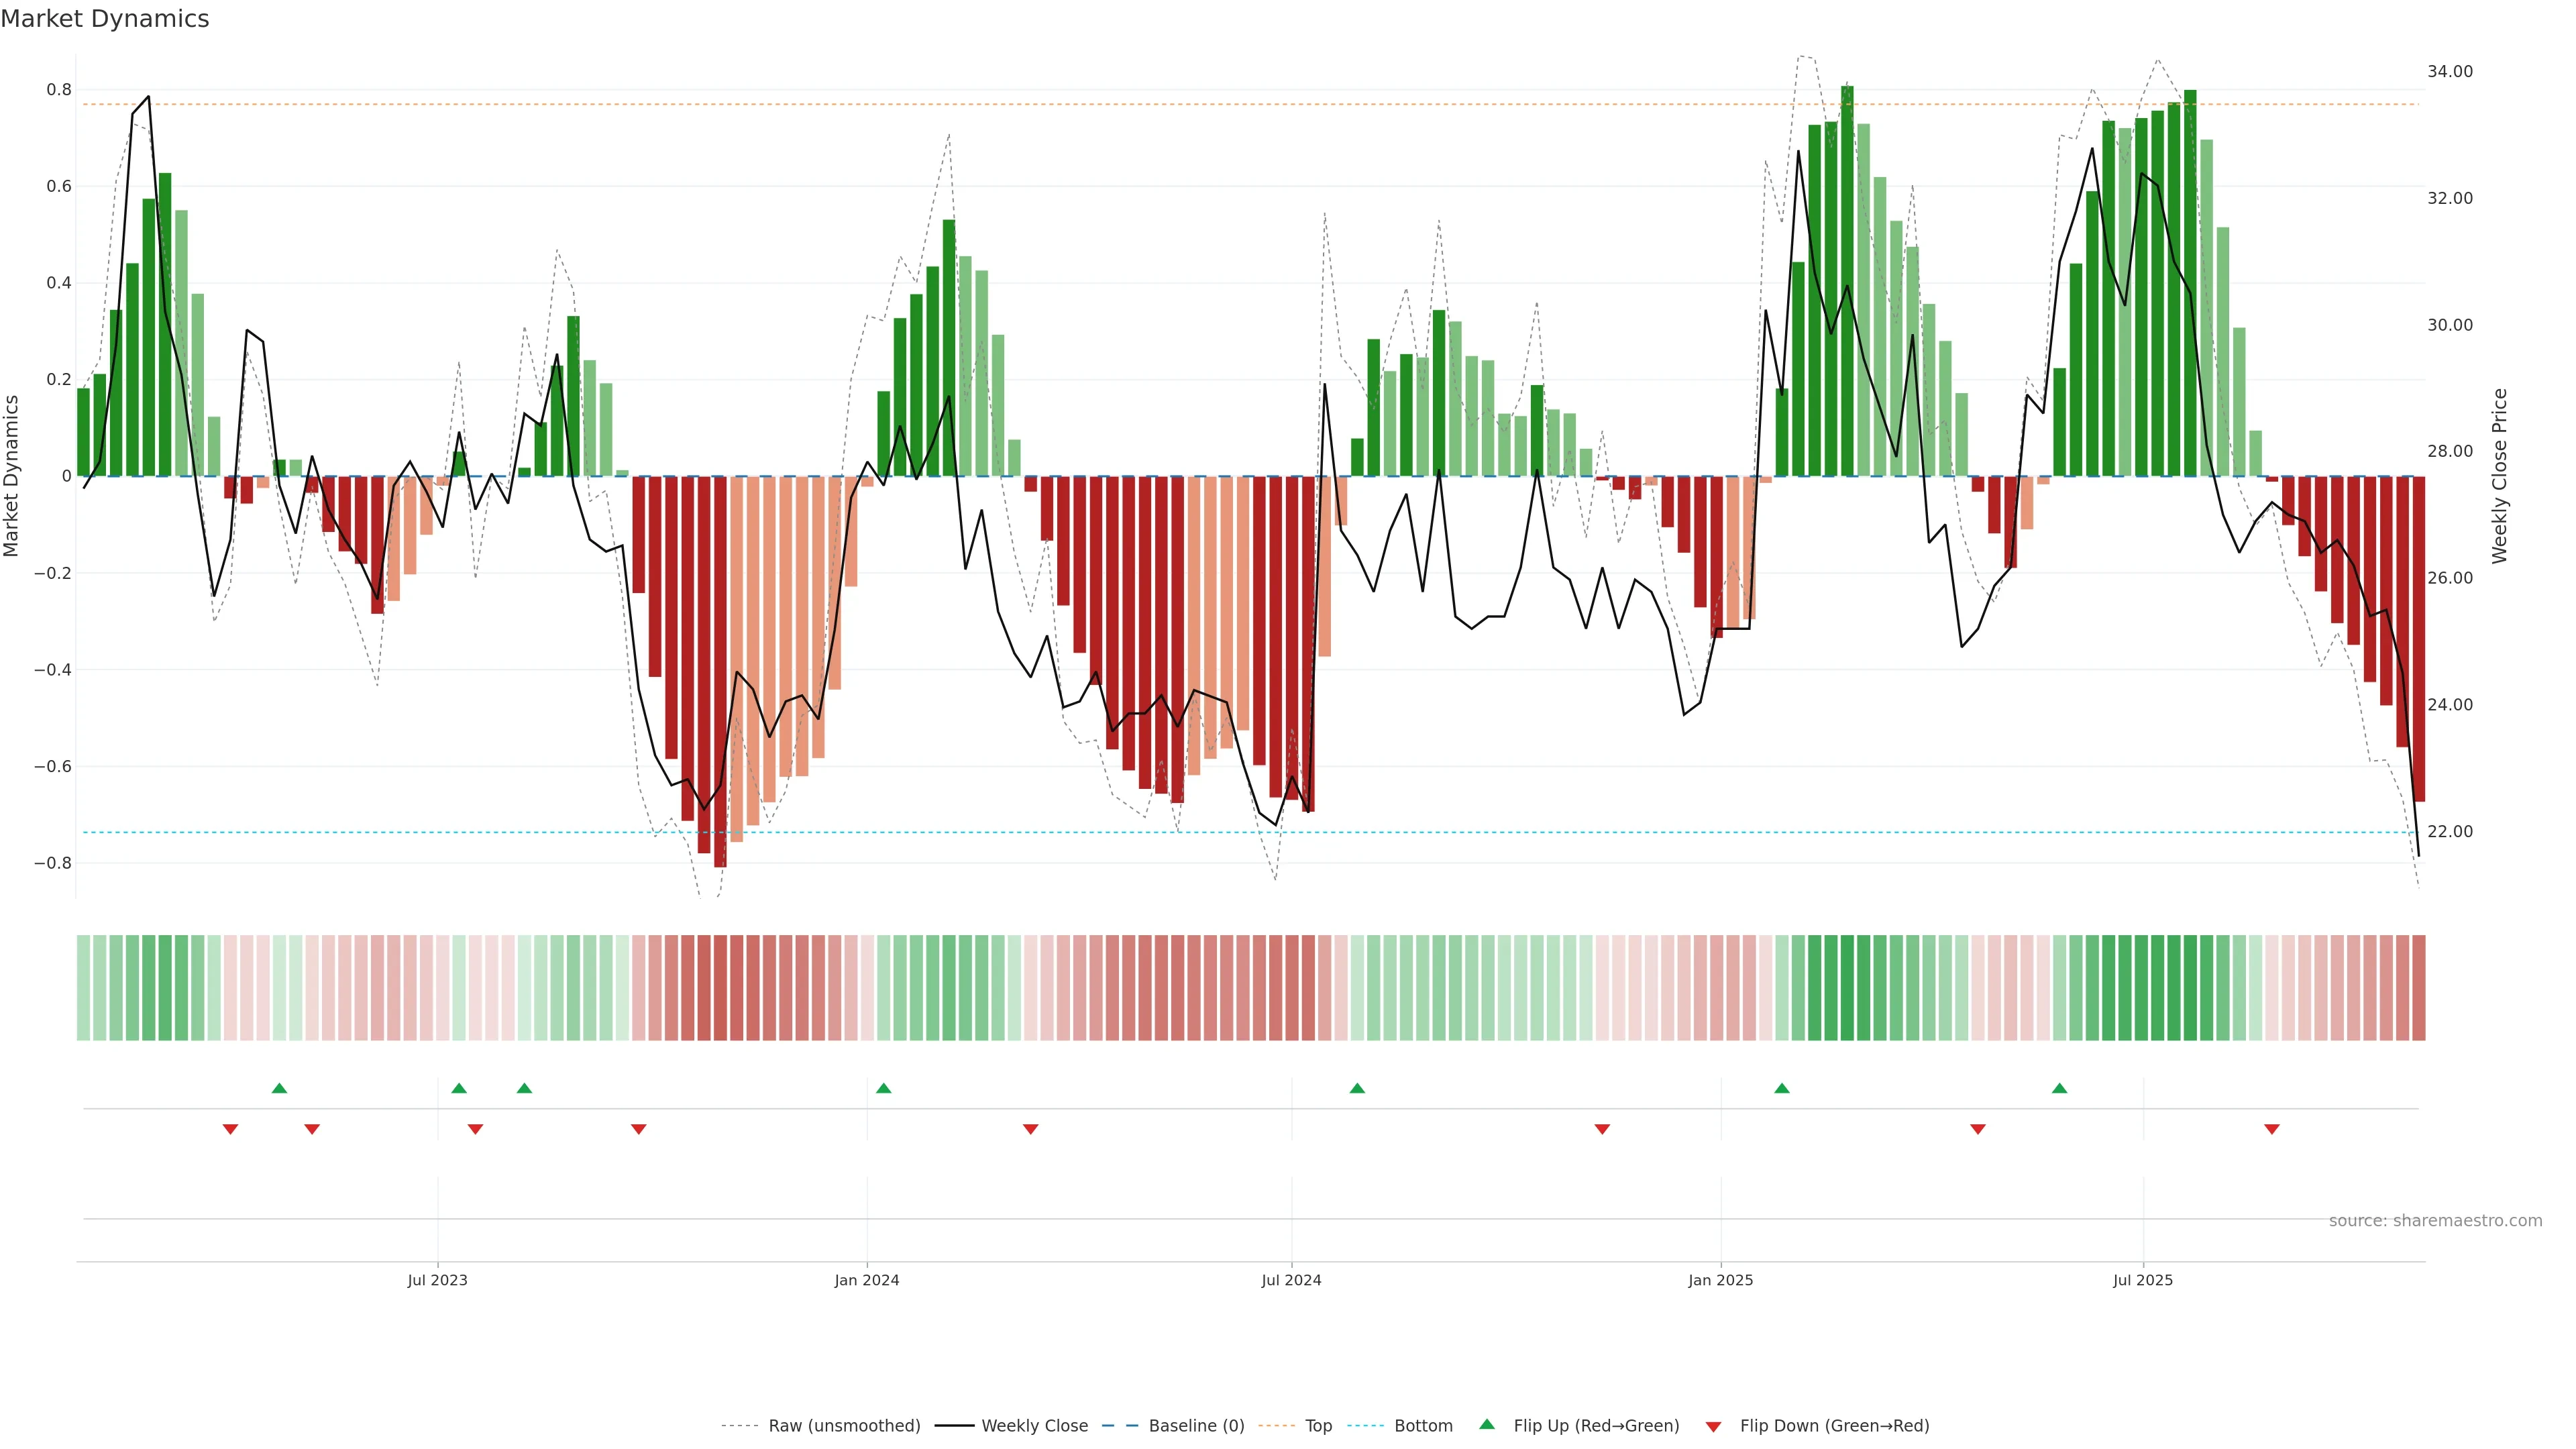Click the Jul 2023 x-axis label

tap(437, 1280)
